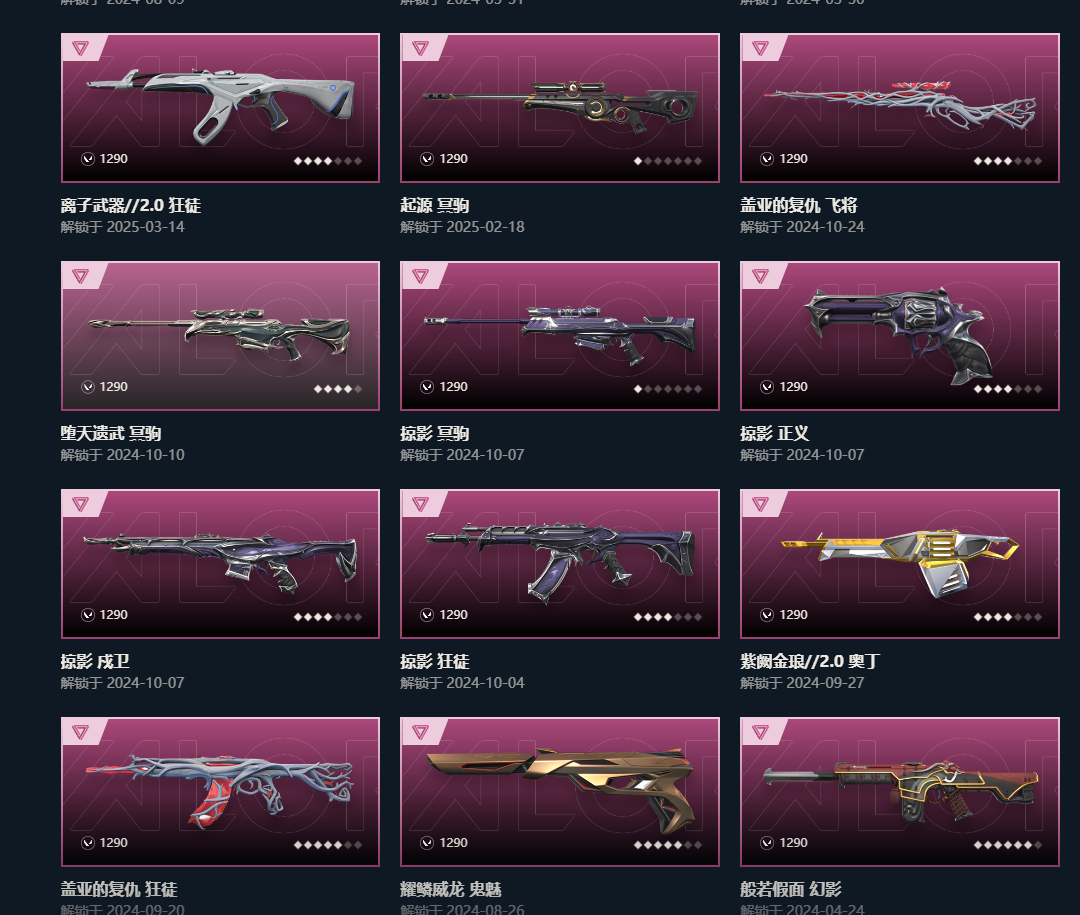Click the 紫阙金琅//2.0 奥丁 skin name
This screenshot has width=1080, height=915.
click(x=810, y=661)
